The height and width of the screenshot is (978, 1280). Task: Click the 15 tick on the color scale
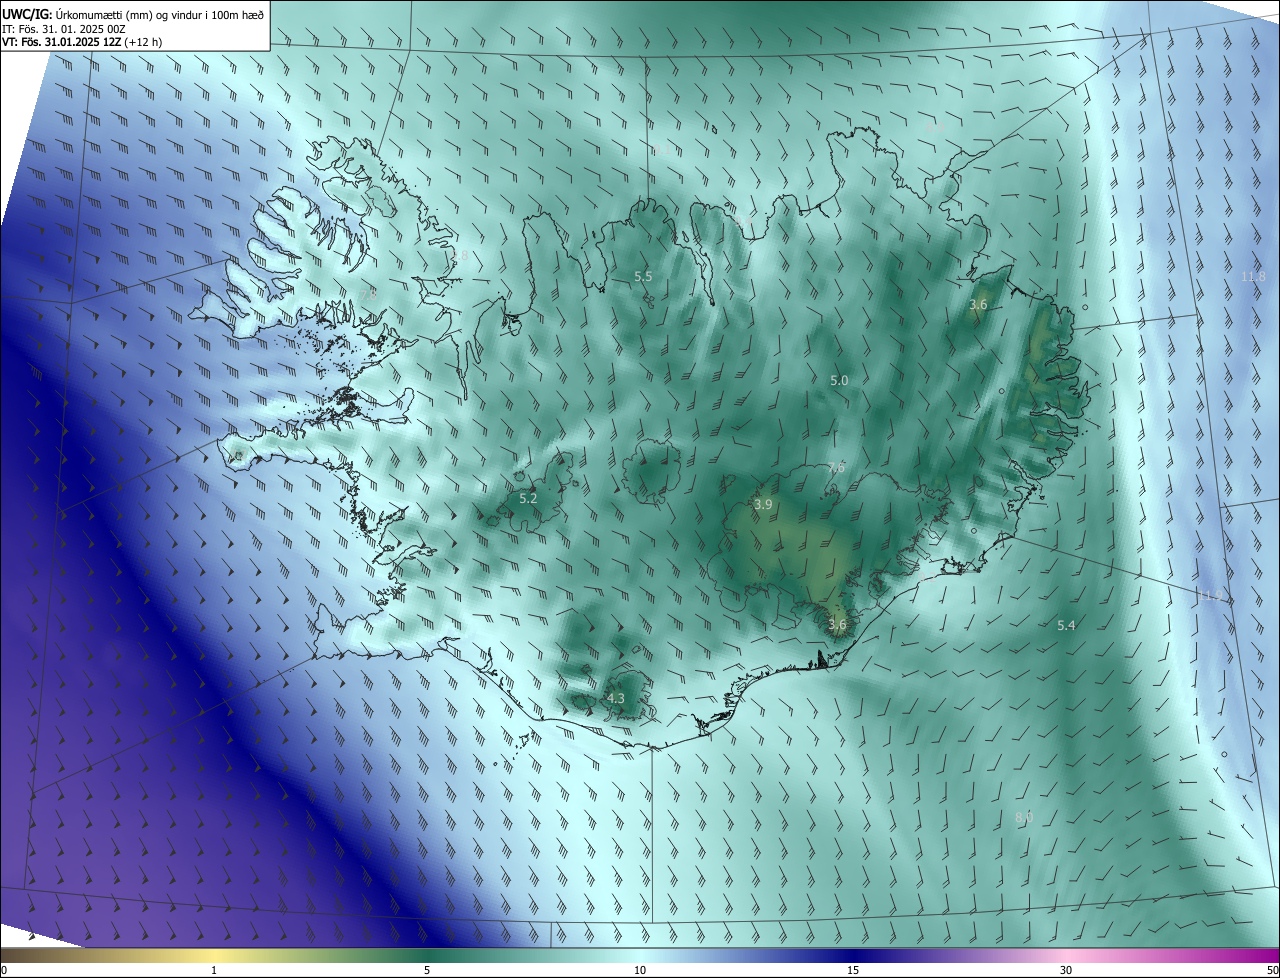(853, 970)
